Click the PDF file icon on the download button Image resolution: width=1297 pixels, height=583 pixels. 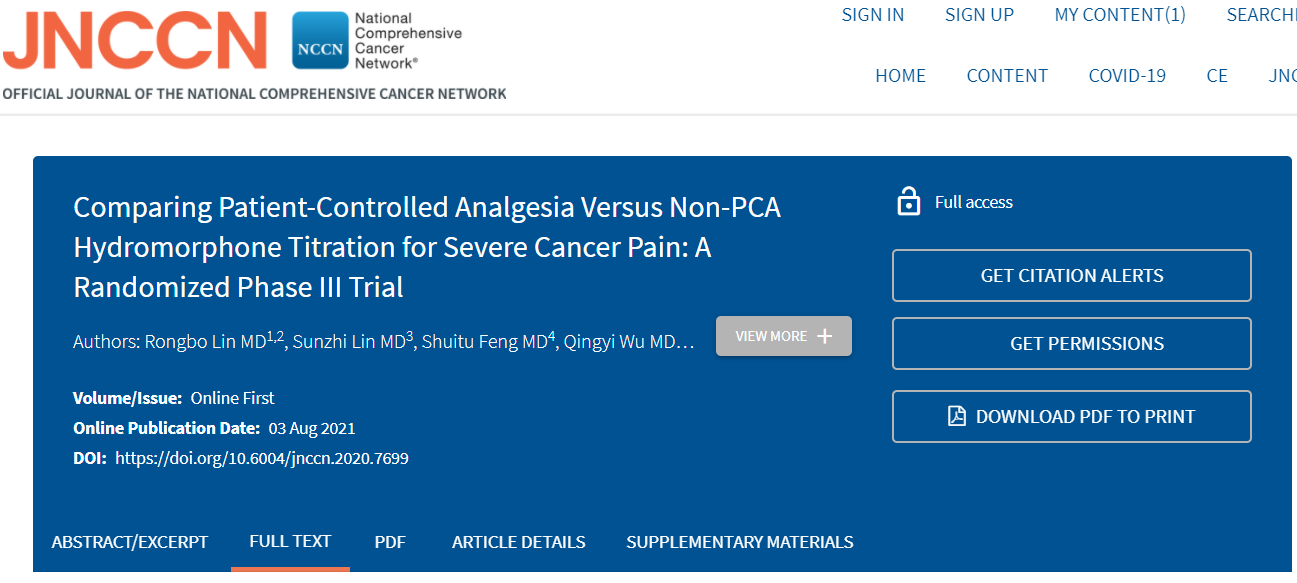click(957, 416)
